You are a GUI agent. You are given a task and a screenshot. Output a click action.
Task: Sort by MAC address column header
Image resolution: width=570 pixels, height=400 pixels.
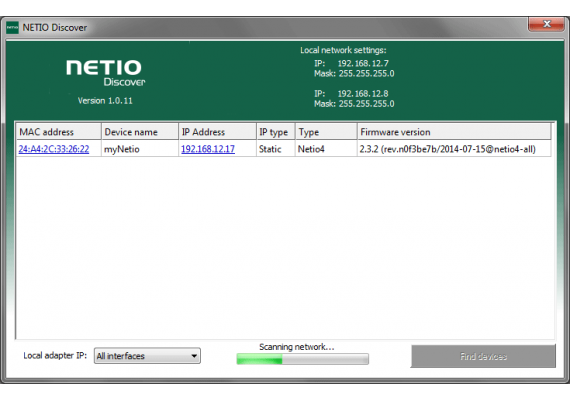[59, 132]
